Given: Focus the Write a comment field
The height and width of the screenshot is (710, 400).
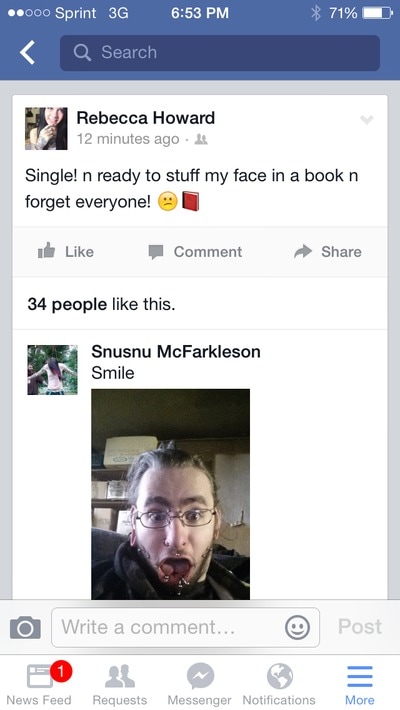Looking at the screenshot, I should 186,627.
